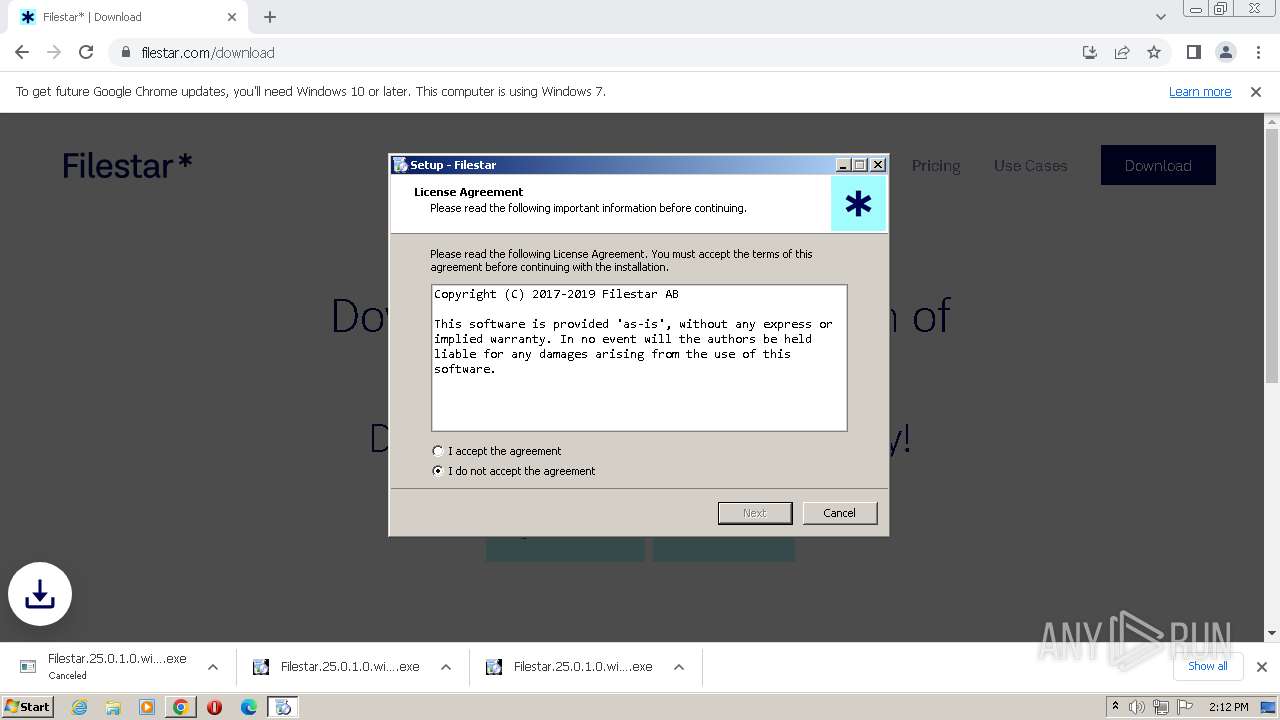Image resolution: width=1280 pixels, height=720 pixels.
Task: Open the Pricing page link
Action: [936, 166]
